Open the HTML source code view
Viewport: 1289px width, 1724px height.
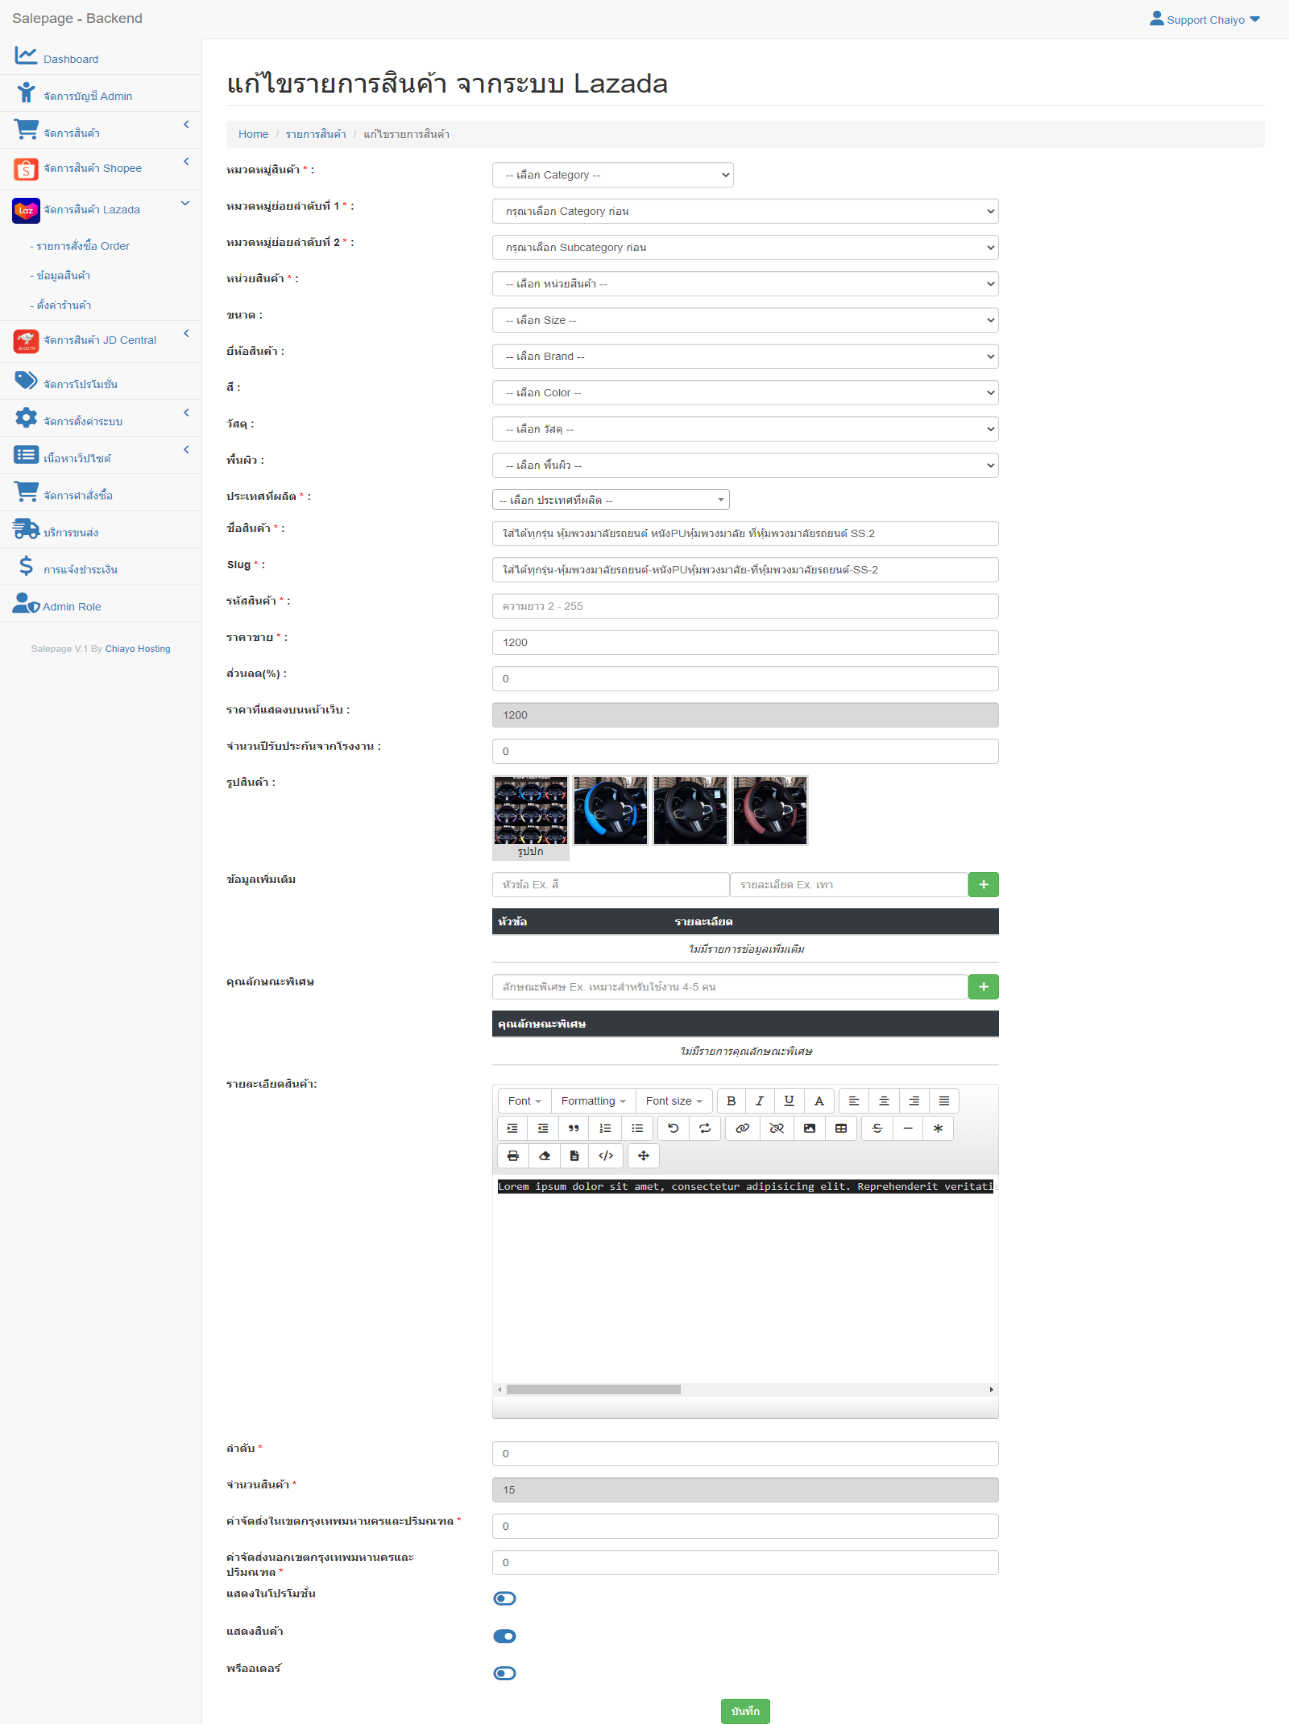(606, 1156)
